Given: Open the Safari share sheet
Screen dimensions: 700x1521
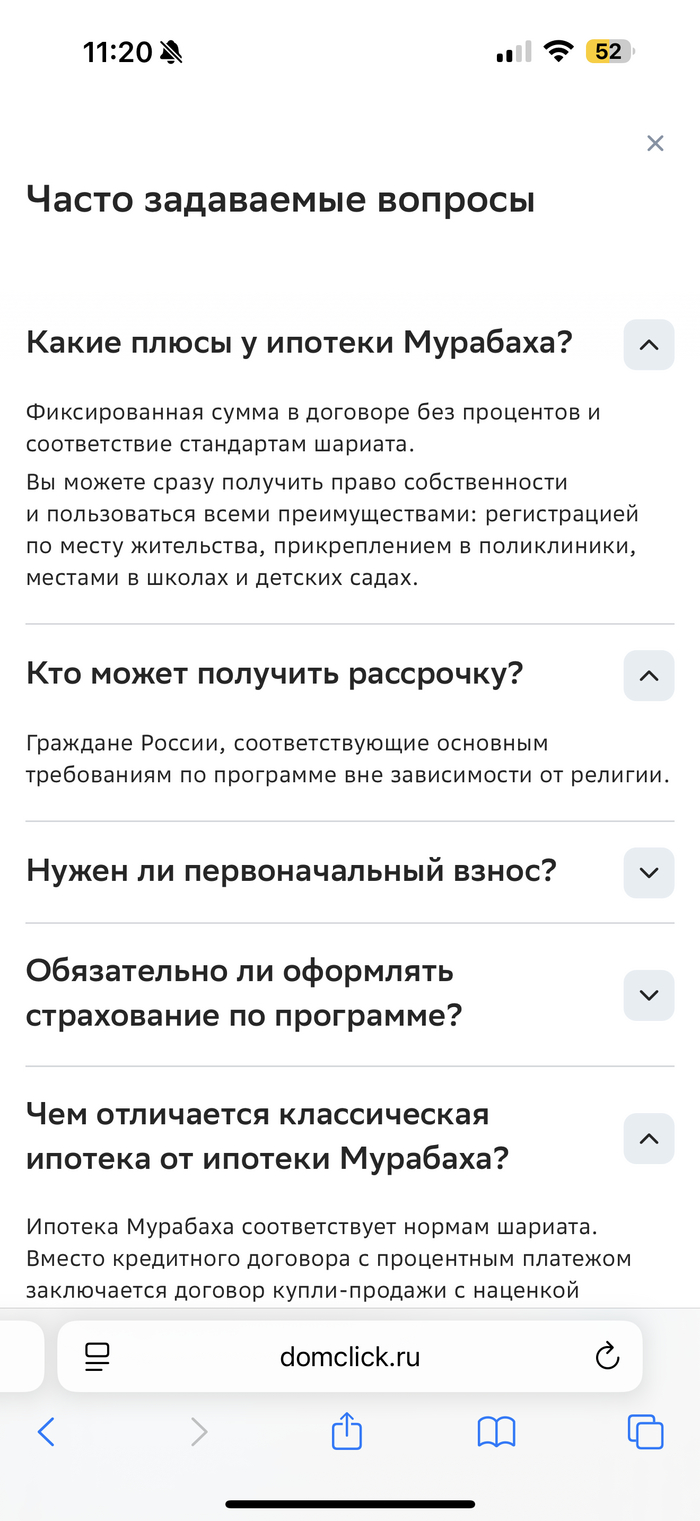Looking at the screenshot, I should coord(345,1431).
